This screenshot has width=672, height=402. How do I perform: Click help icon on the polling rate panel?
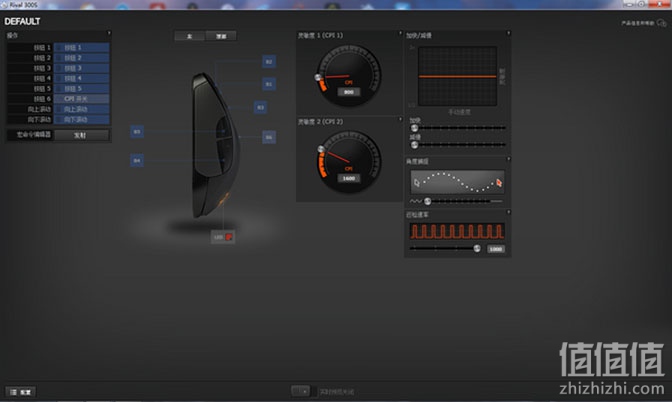click(508, 212)
